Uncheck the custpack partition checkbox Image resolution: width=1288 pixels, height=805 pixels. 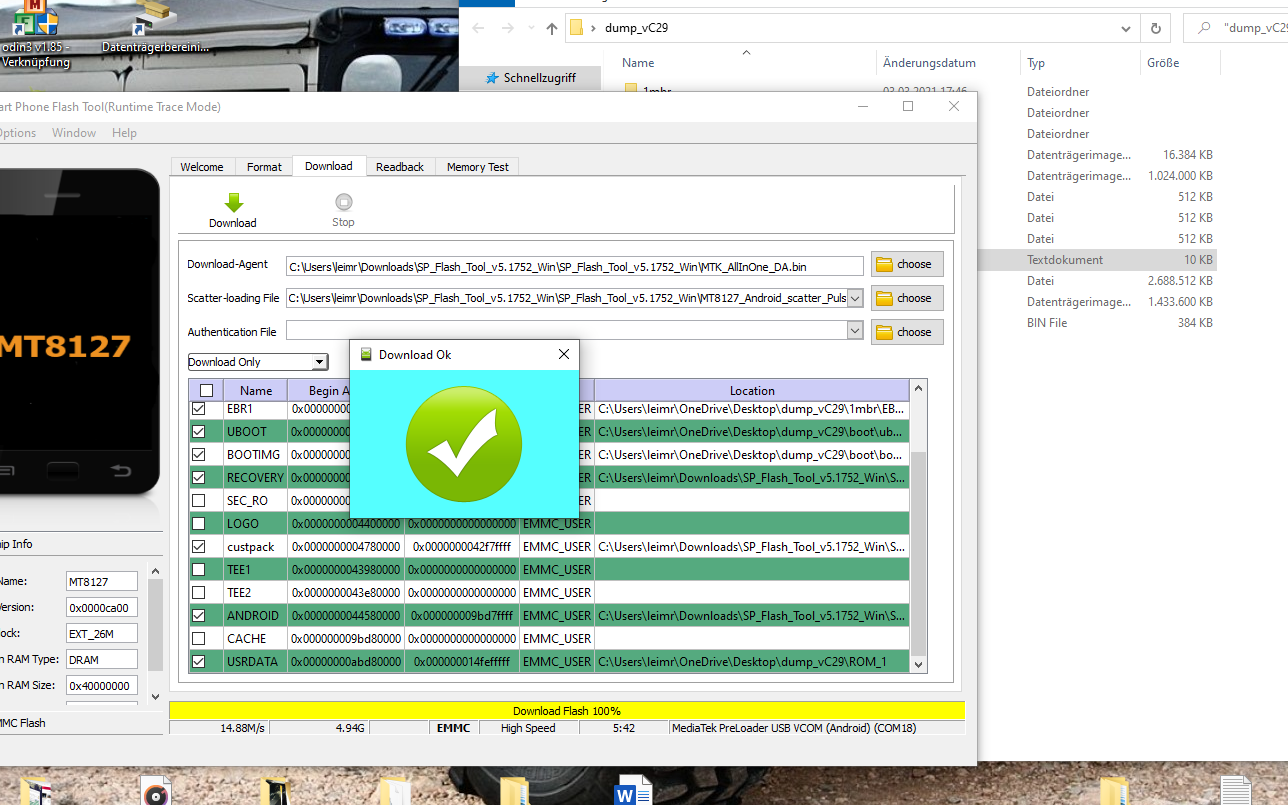click(199, 547)
